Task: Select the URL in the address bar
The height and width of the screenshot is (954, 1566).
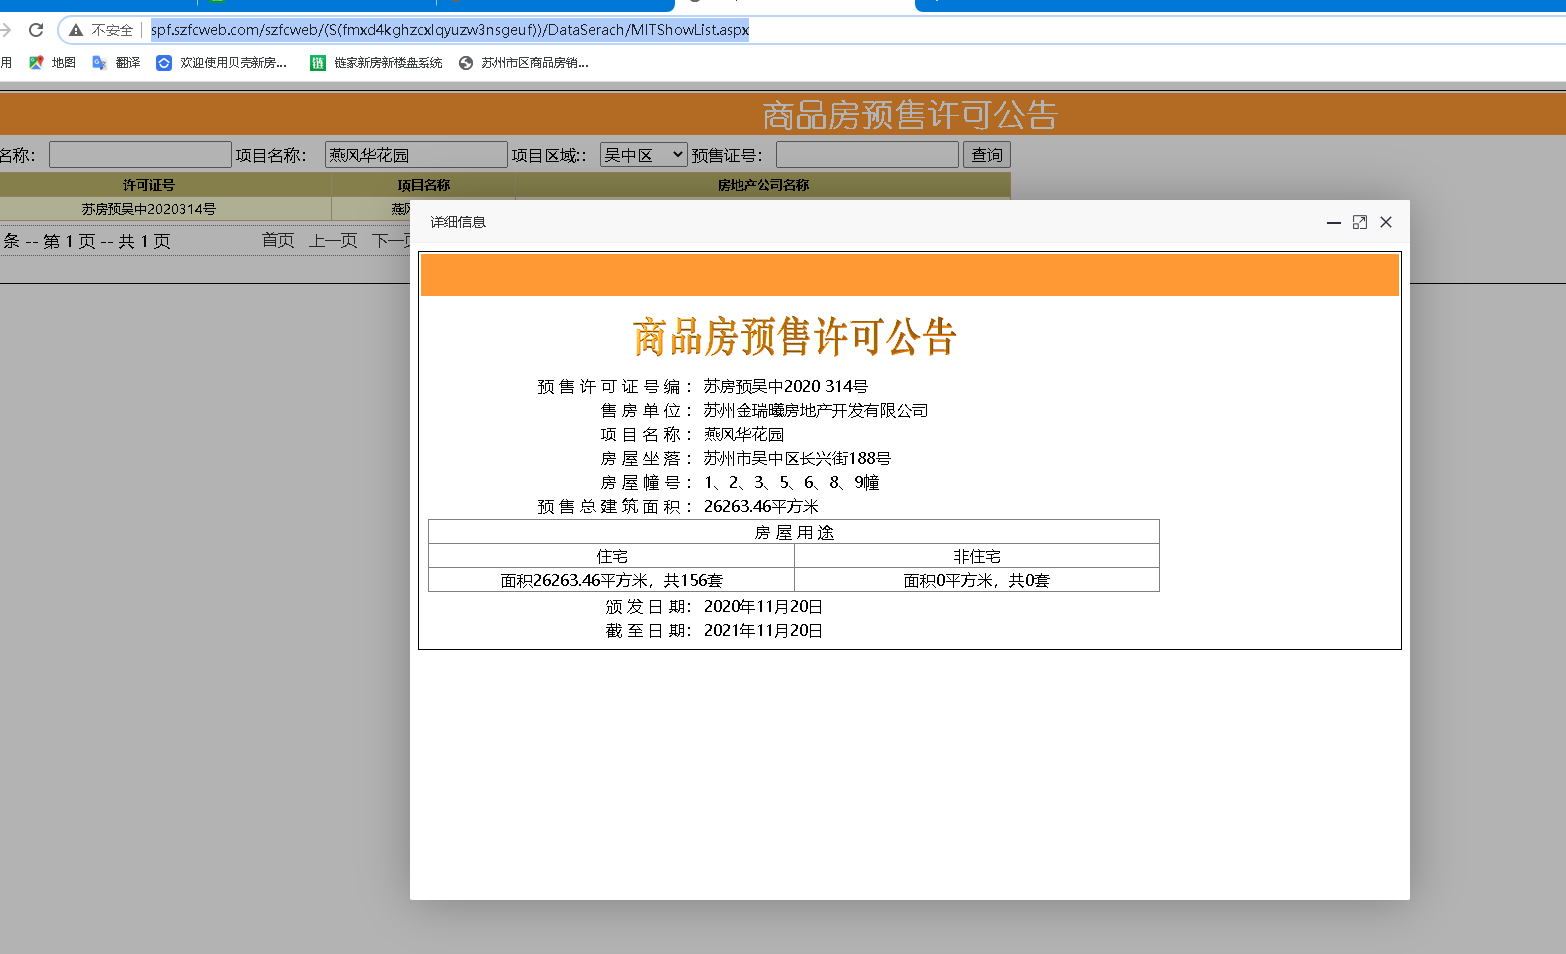Action: (450, 30)
